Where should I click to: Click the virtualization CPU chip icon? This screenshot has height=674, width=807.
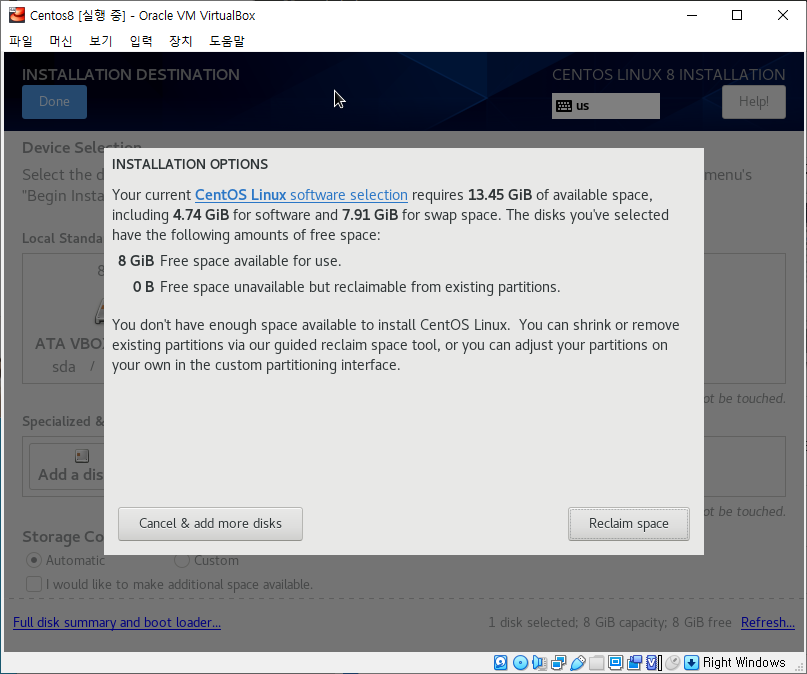point(654,662)
